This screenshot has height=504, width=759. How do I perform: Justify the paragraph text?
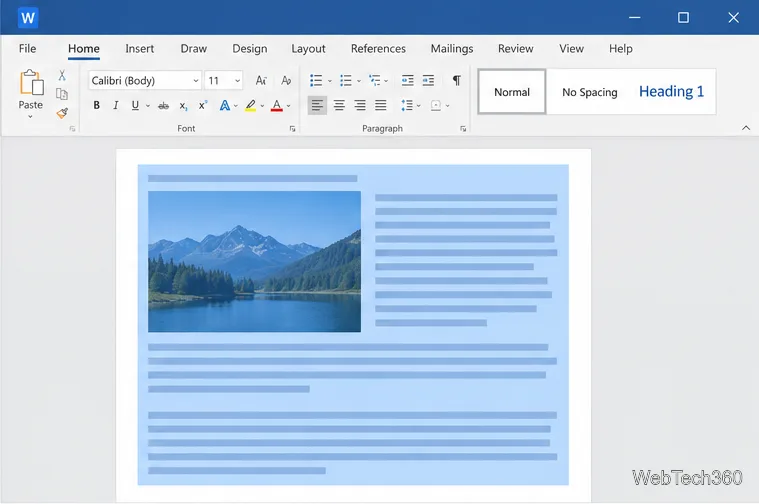(x=380, y=105)
